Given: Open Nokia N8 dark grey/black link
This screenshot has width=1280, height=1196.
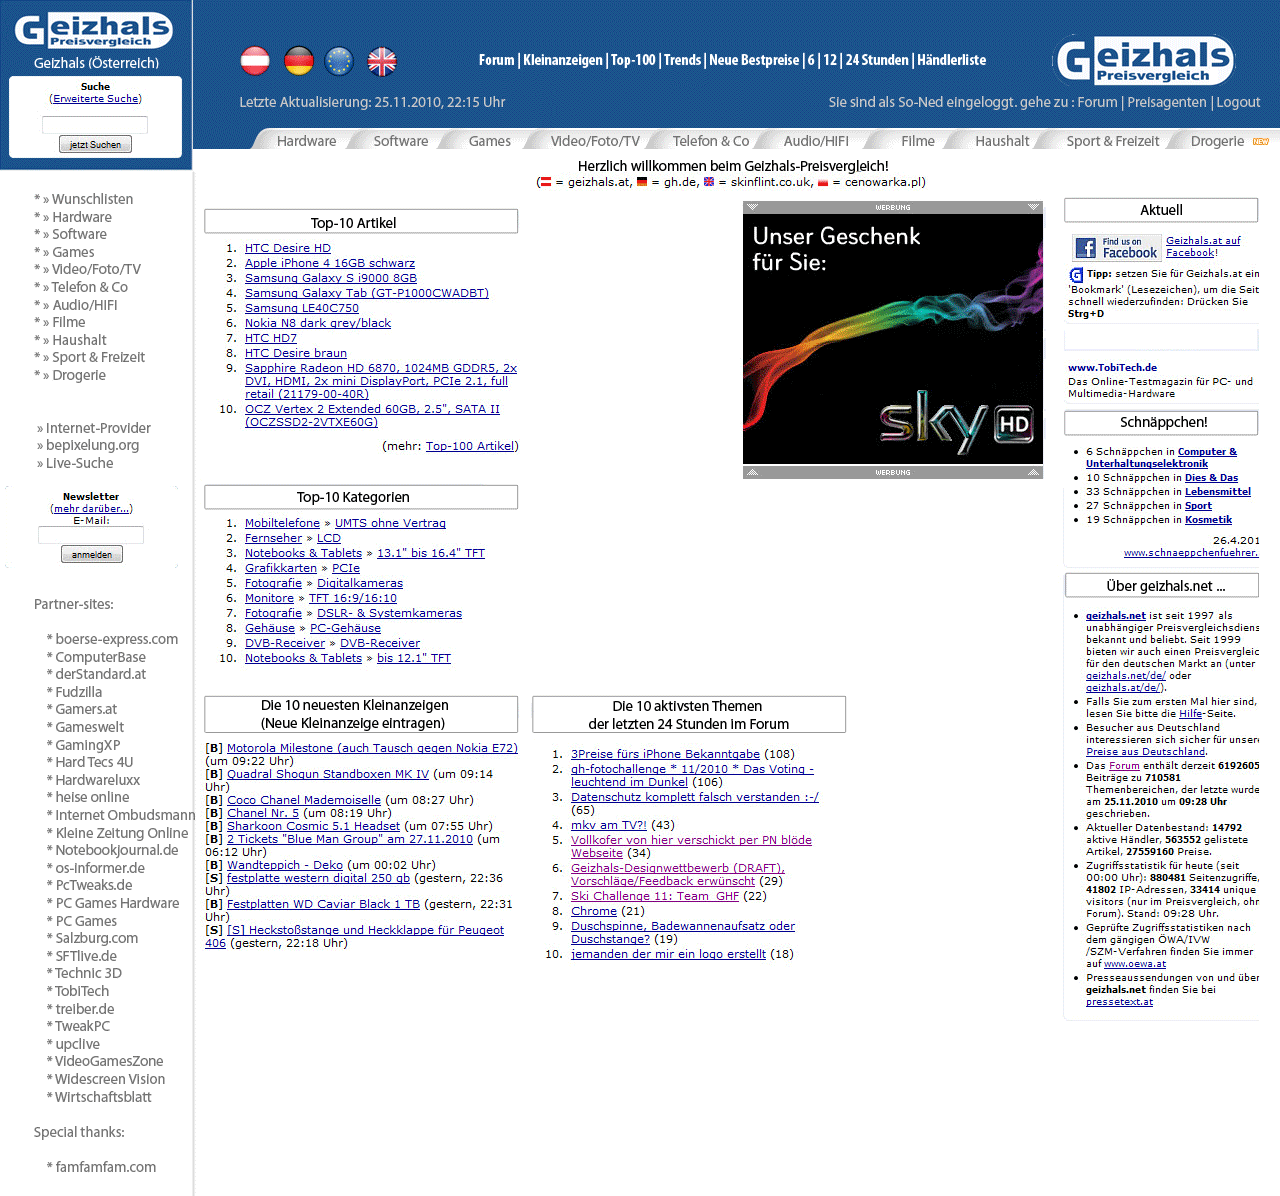Looking at the screenshot, I should click(318, 323).
